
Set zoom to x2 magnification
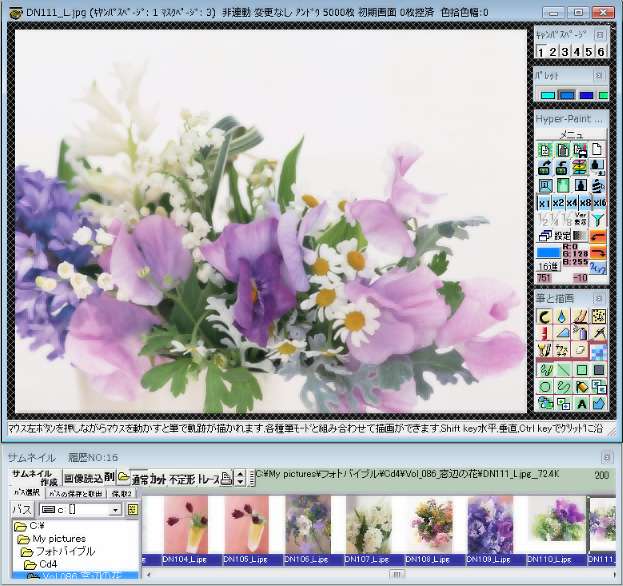click(558, 202)
